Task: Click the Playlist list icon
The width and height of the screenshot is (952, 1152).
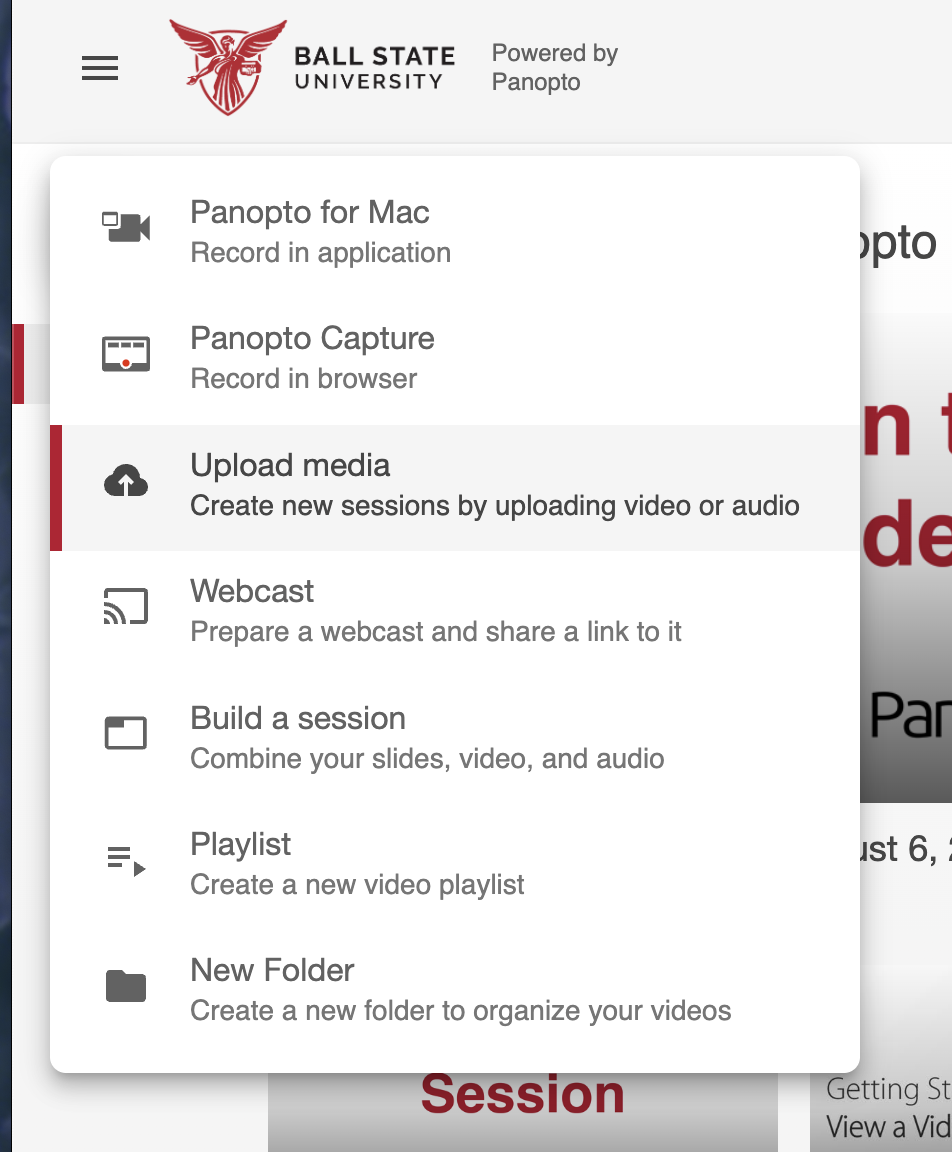Action: pos(125,858)
